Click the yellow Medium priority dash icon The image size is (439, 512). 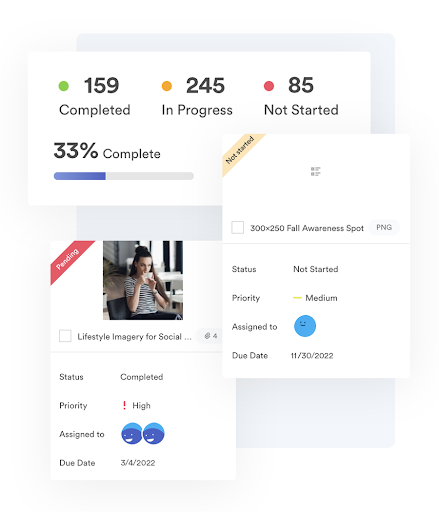(297, 298)
